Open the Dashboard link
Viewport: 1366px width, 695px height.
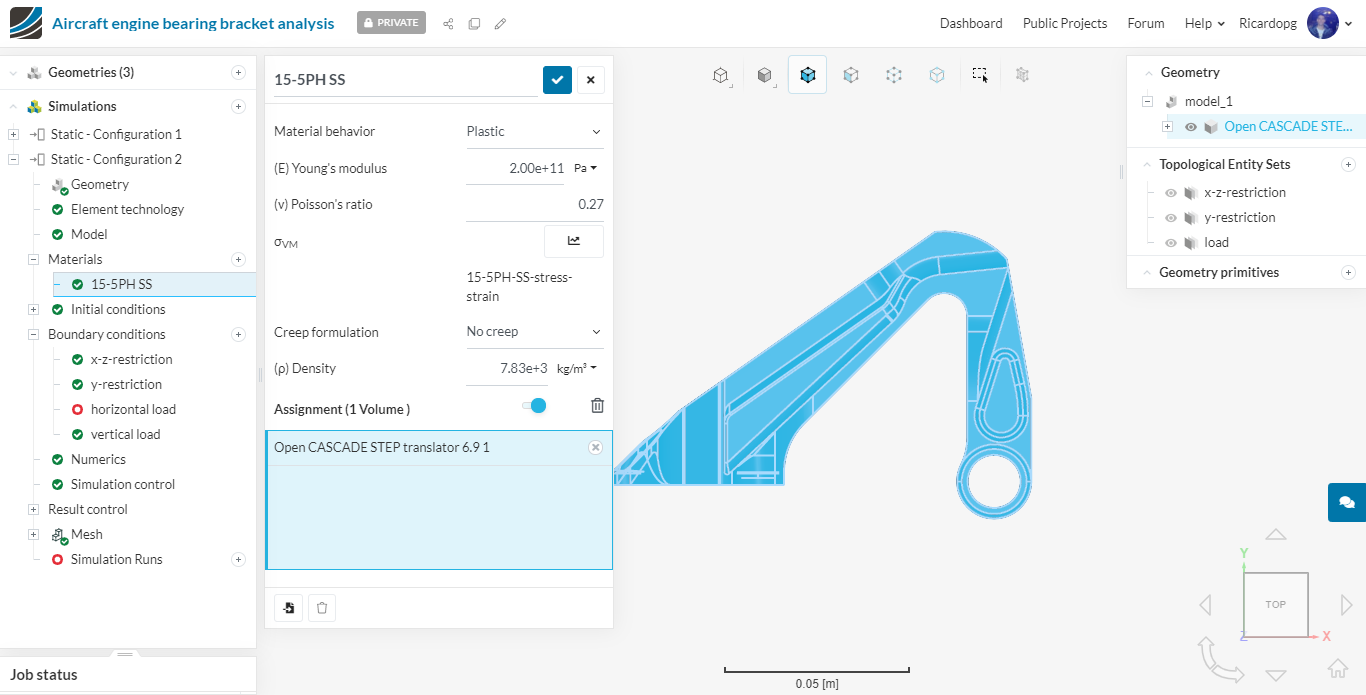970,23
